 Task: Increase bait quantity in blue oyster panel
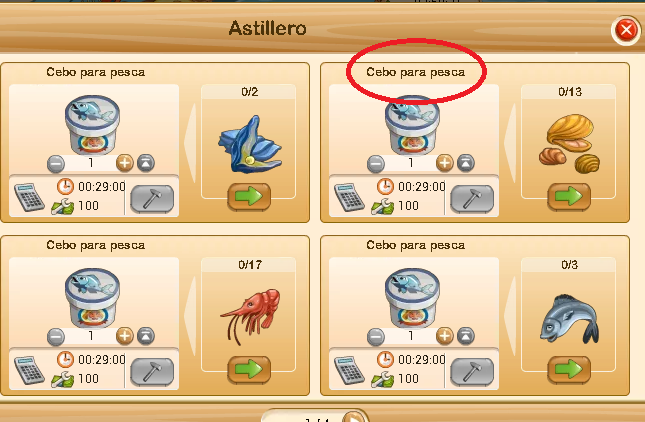pyautogui.click(x=125, y=163)
